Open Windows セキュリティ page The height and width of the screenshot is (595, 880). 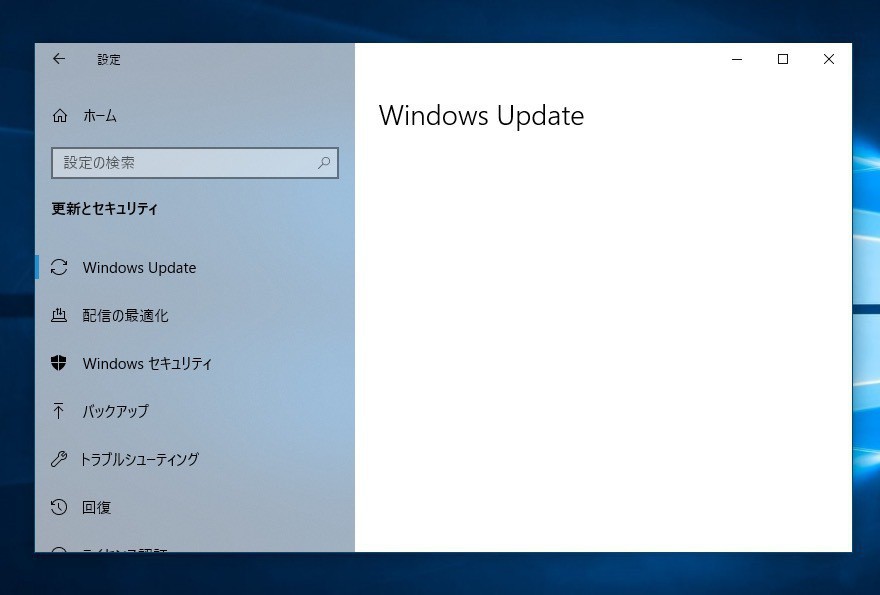[195, 363]
